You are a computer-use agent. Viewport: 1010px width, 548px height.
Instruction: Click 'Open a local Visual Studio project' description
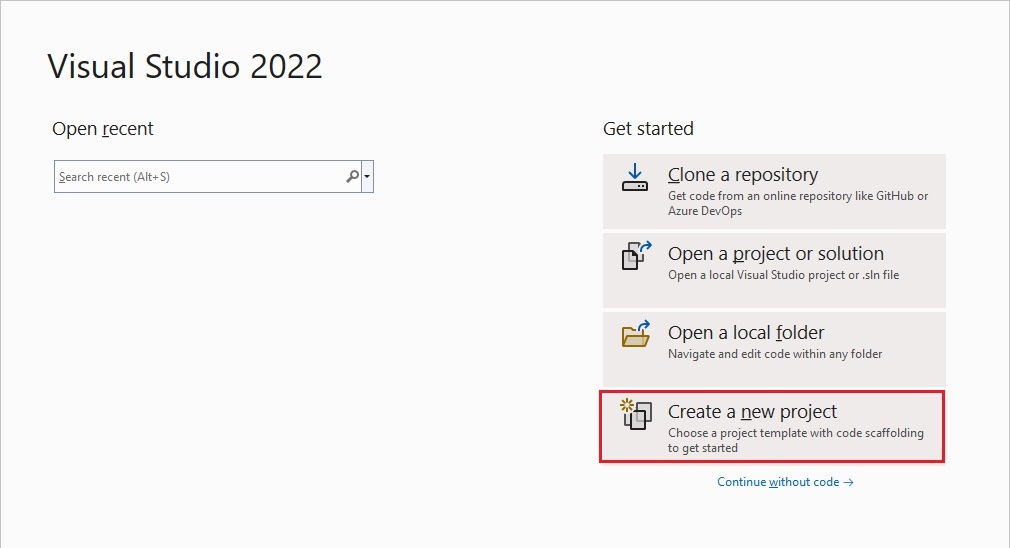[x=783, y=275]
